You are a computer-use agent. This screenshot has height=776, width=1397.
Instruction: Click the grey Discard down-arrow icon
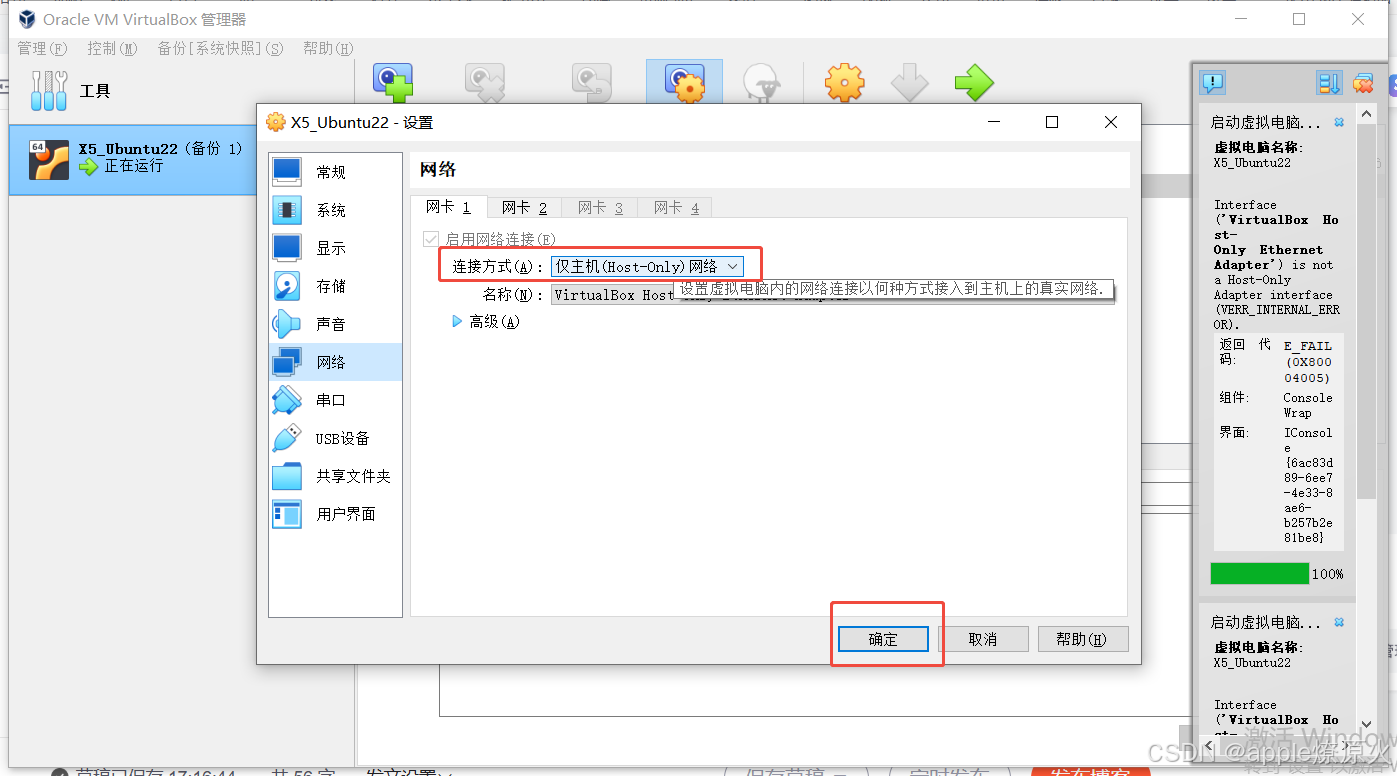click(x=910, y=83)
